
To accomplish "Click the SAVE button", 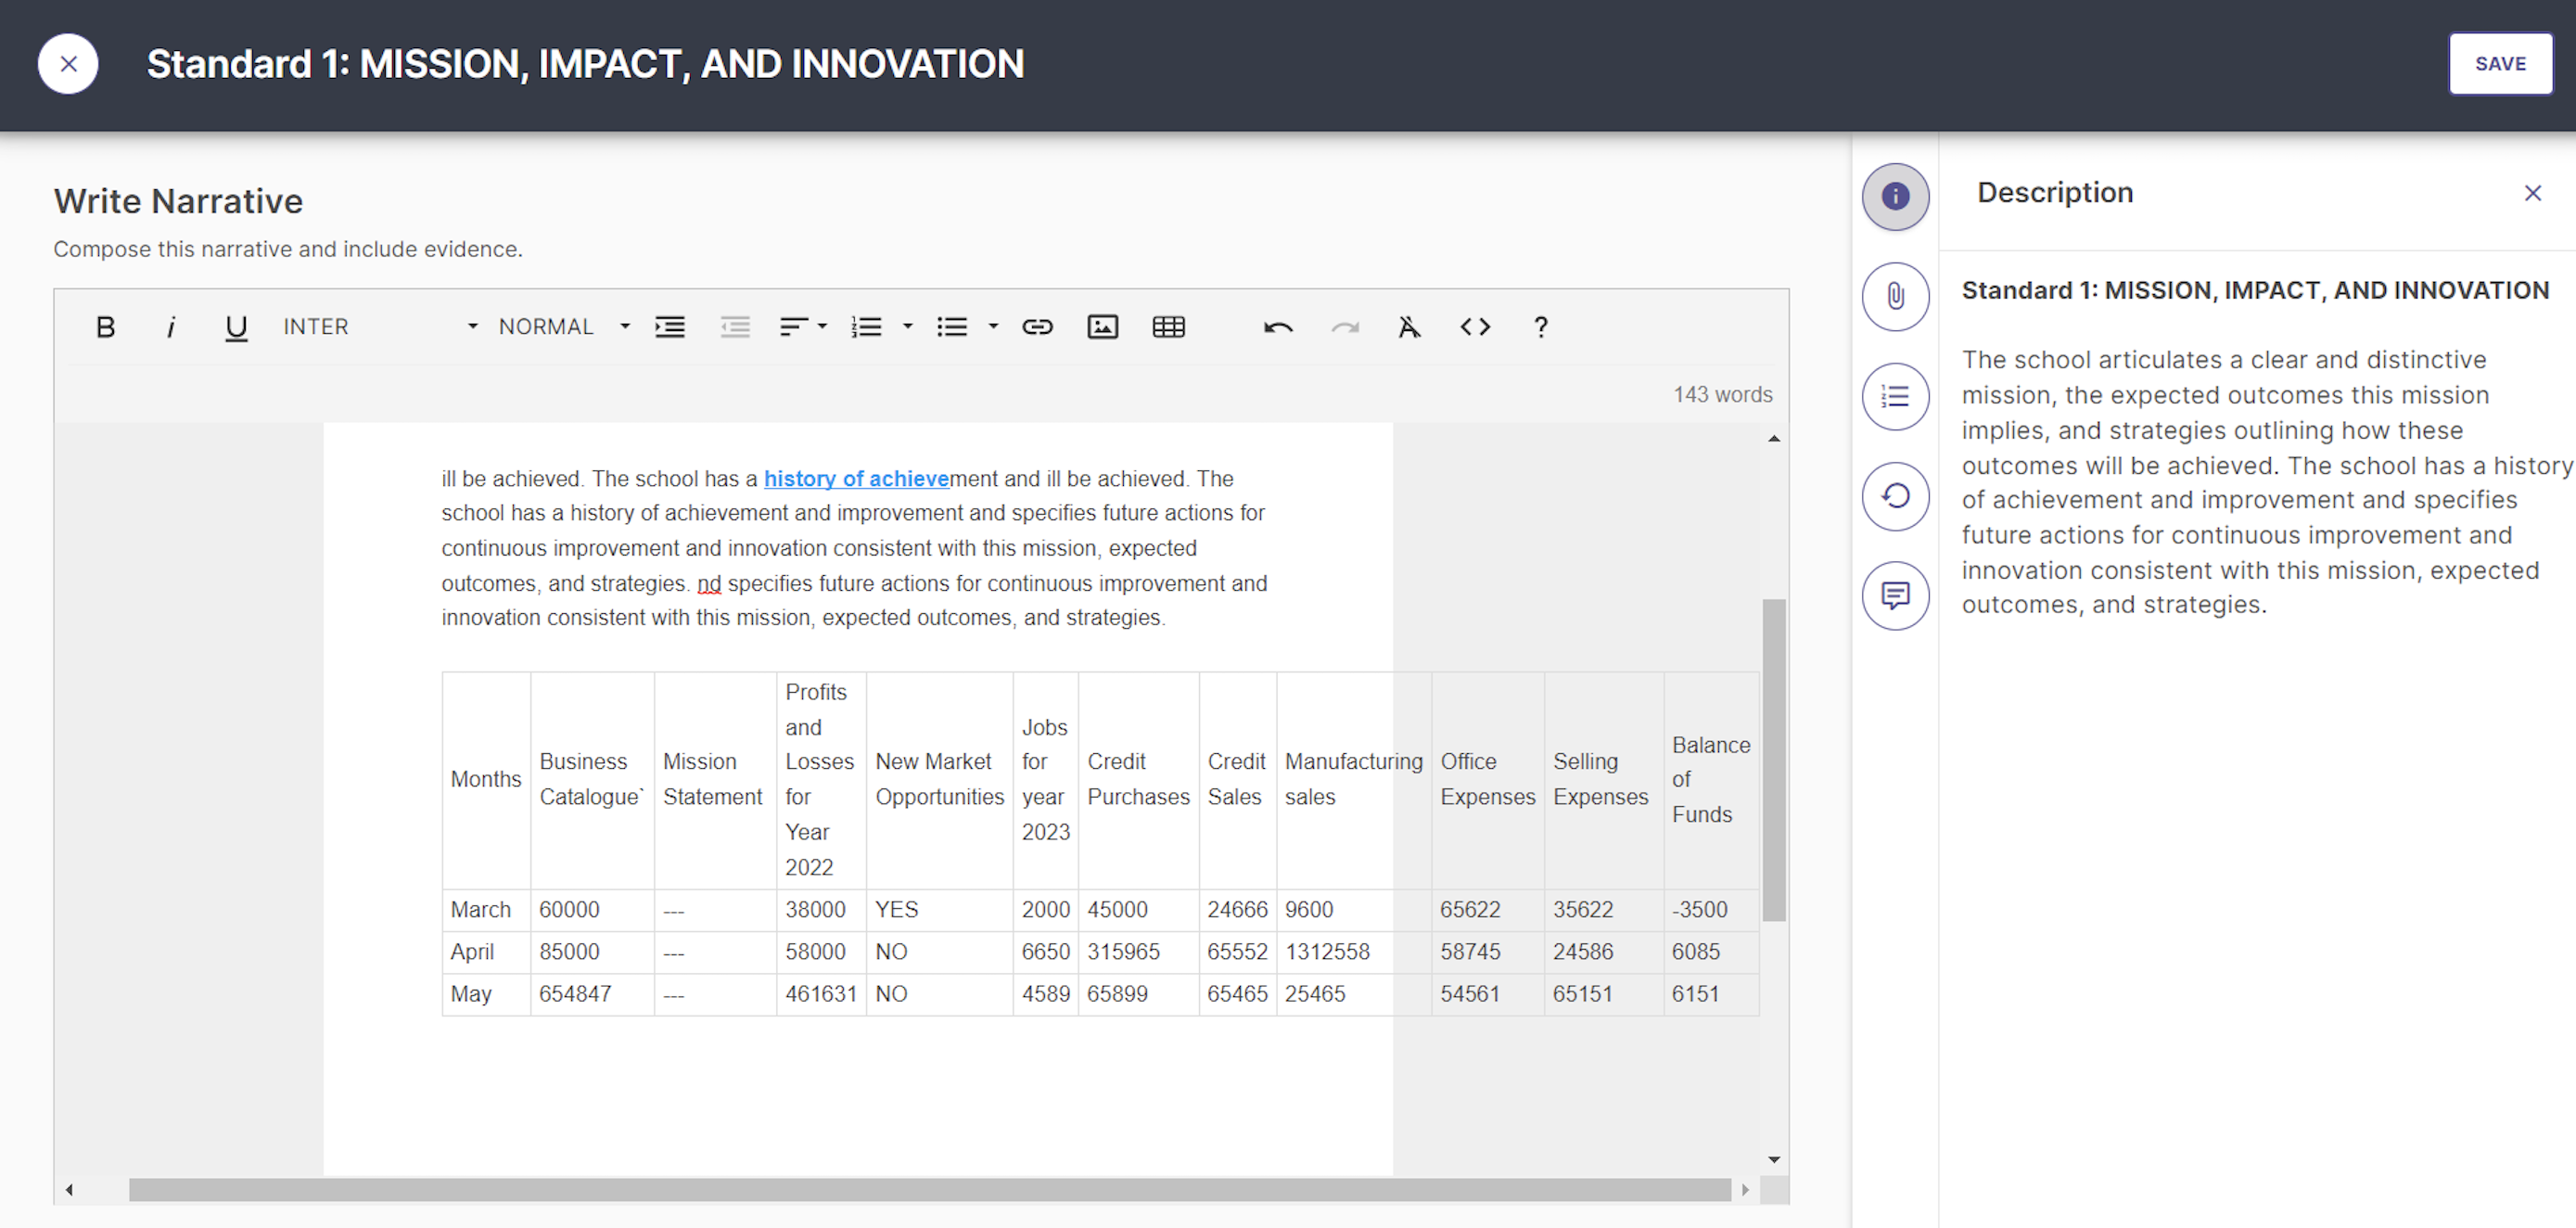I will 2500,64.
